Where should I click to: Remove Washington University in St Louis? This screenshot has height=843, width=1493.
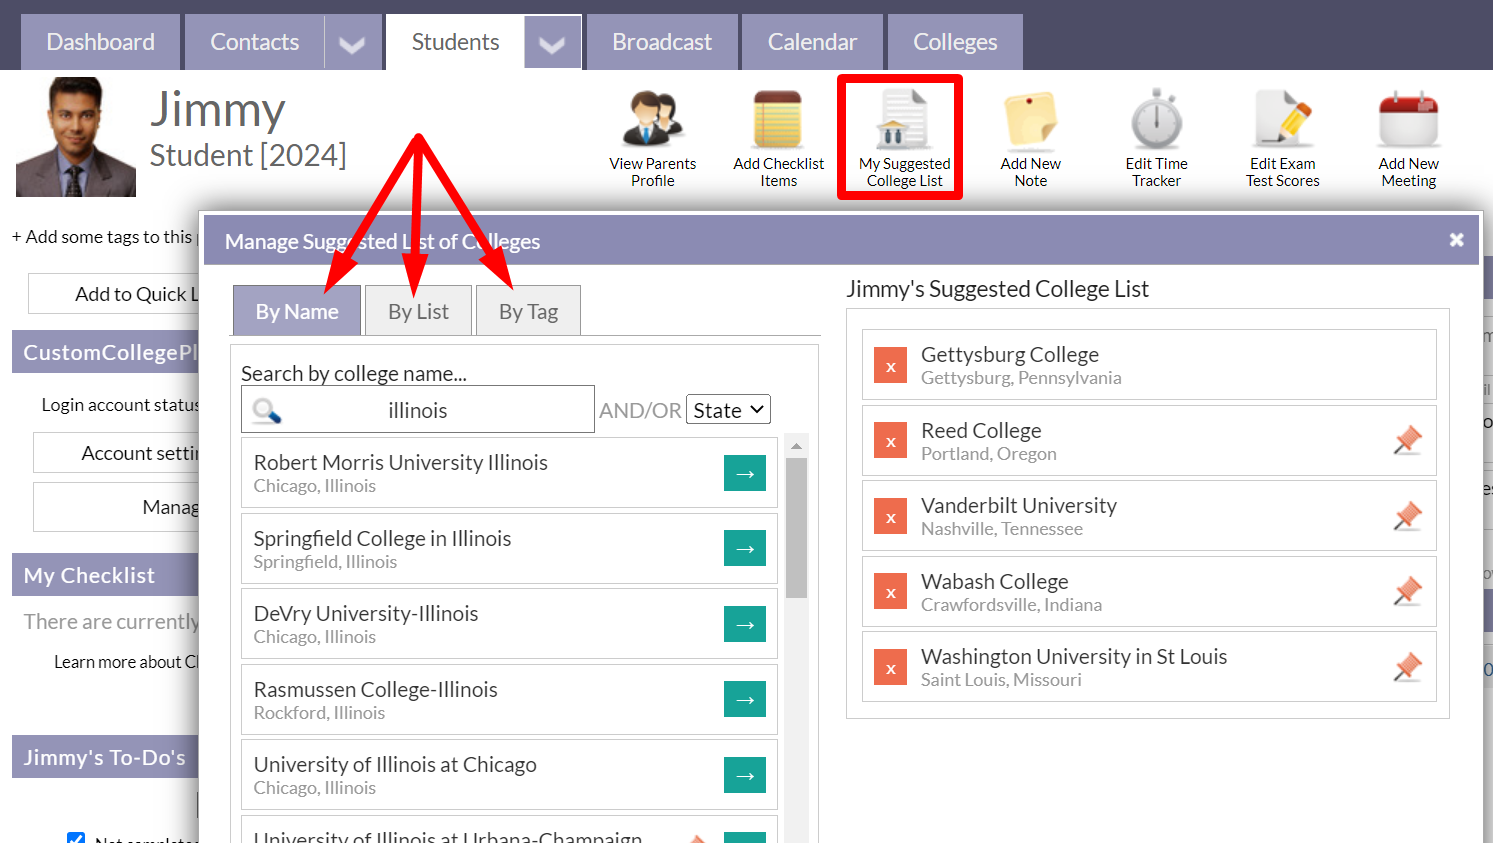pos(890,668)
